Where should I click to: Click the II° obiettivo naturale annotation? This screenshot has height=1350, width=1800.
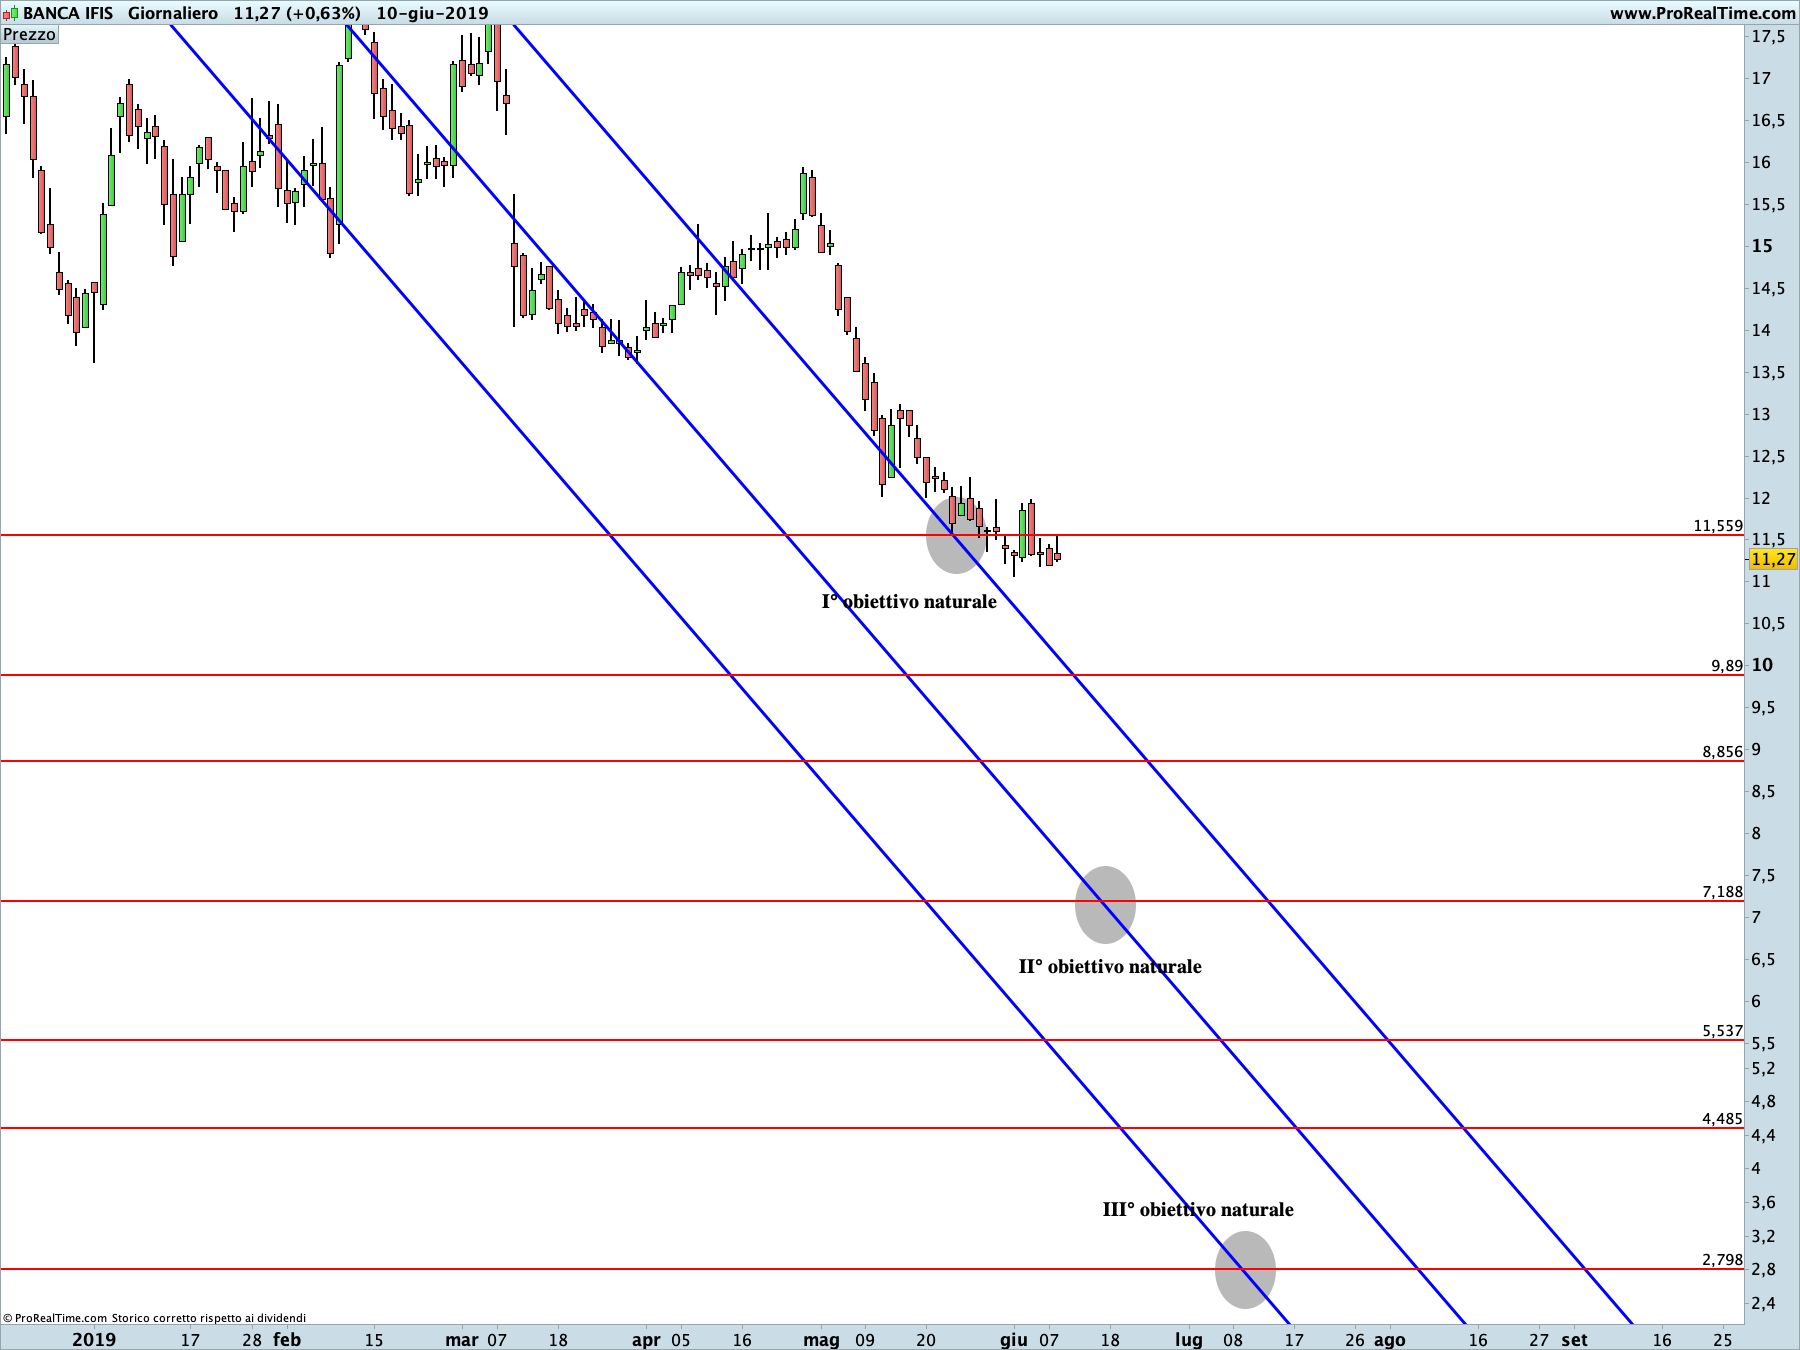[1110, 966]
